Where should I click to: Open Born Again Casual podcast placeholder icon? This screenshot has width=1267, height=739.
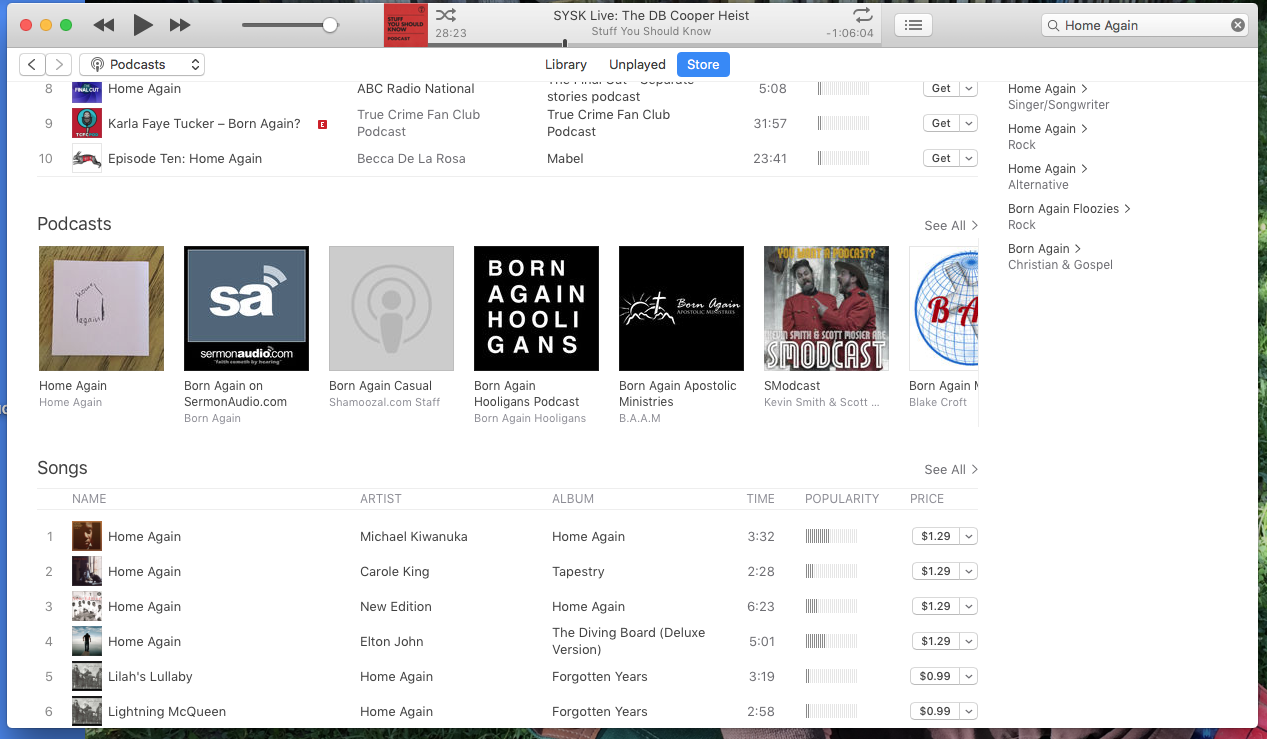(391, 308)
